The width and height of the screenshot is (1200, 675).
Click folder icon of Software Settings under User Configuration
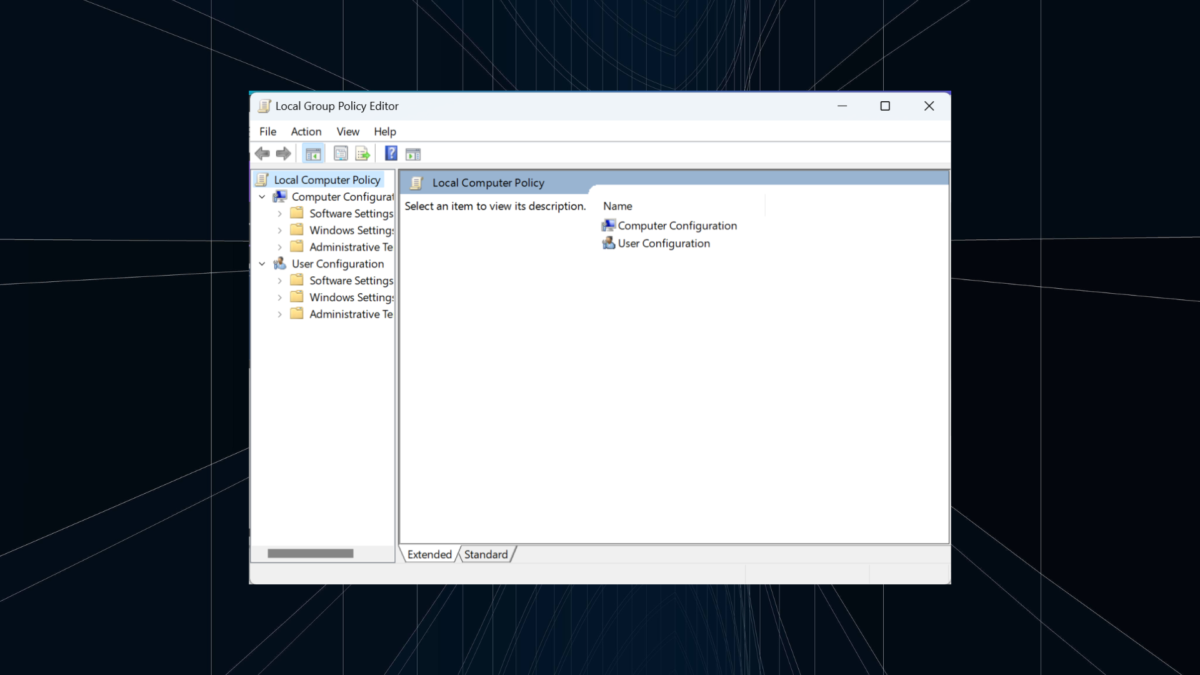tap(297, 280)
